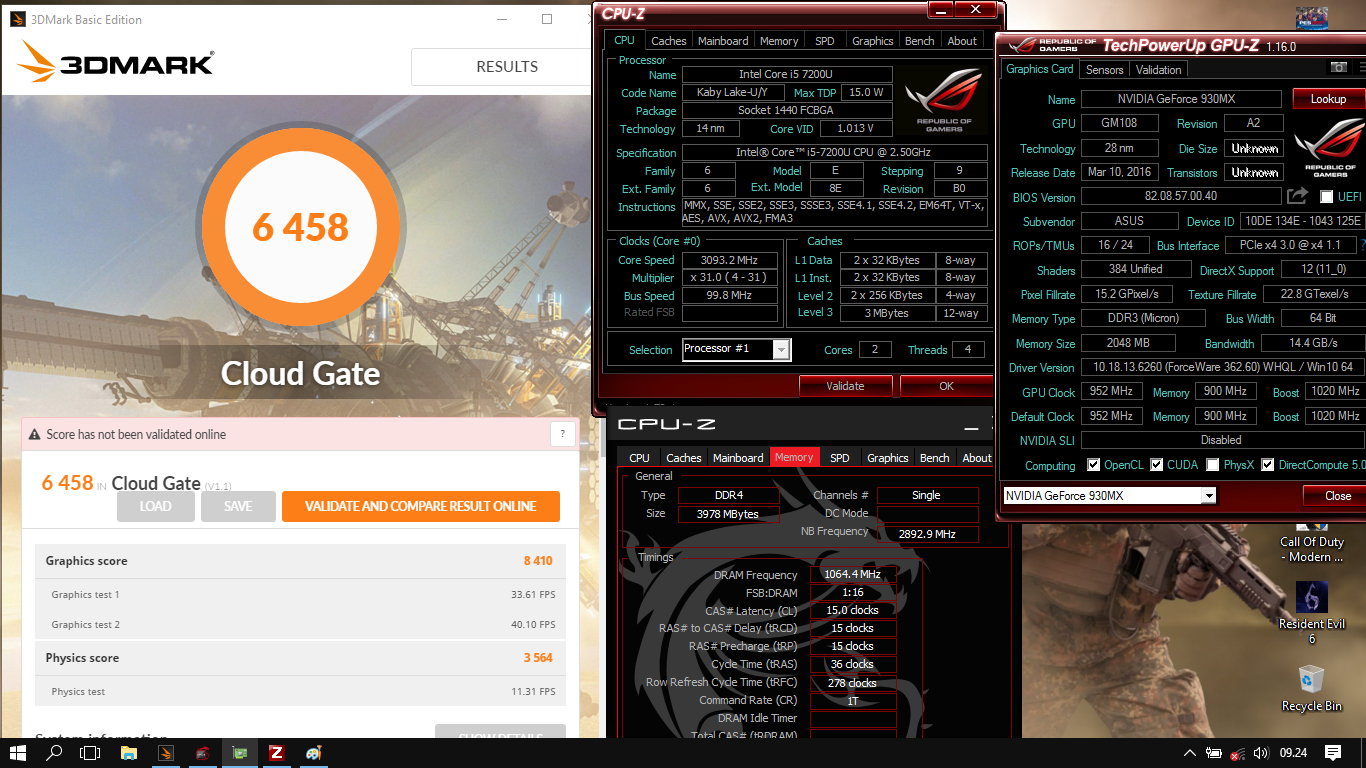
Task: Open Bench tab in top CPU-Z window
Action: tap(920, 41)
